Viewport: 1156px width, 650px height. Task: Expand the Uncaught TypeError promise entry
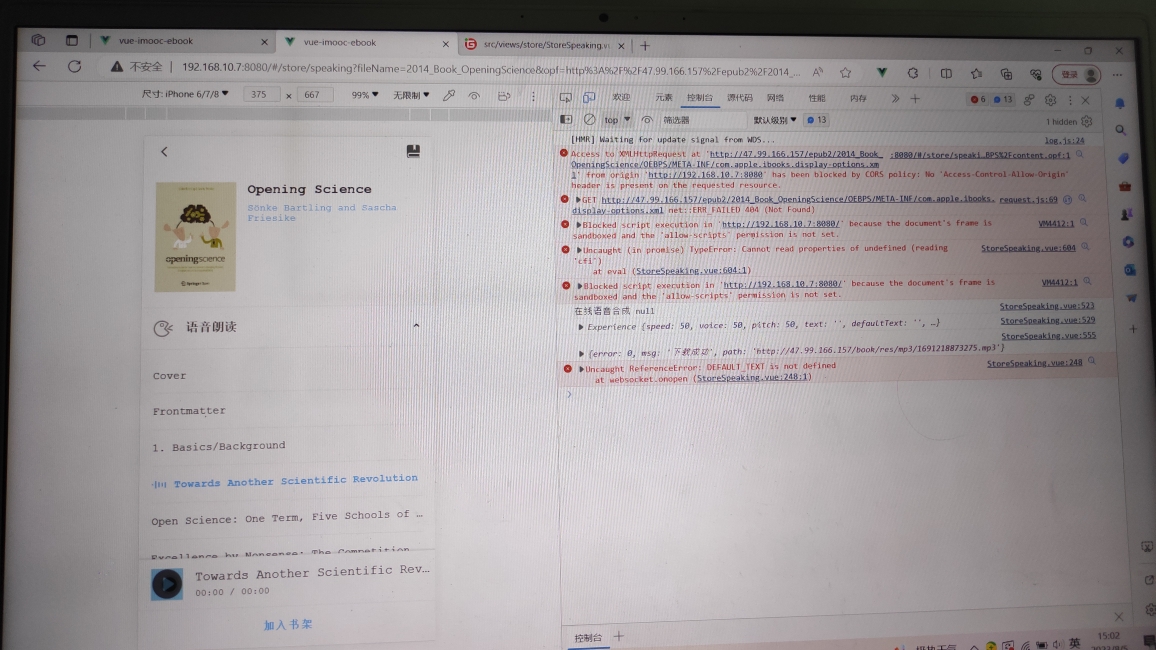[x=579, y=250]
